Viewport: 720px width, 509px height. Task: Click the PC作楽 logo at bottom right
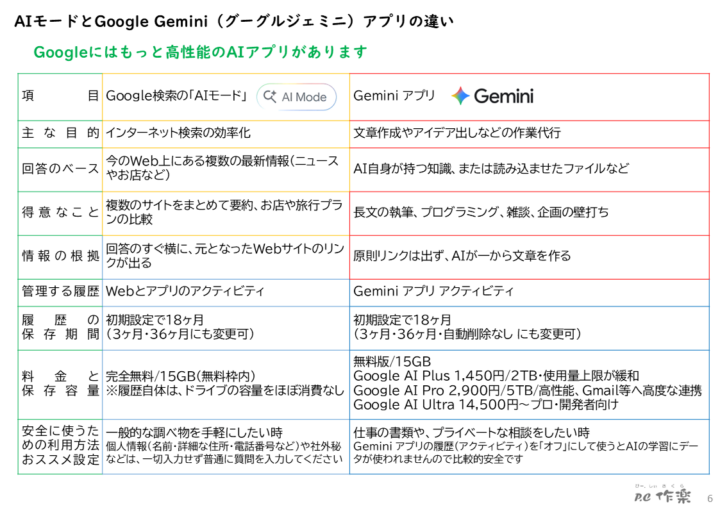pos(662,495)
